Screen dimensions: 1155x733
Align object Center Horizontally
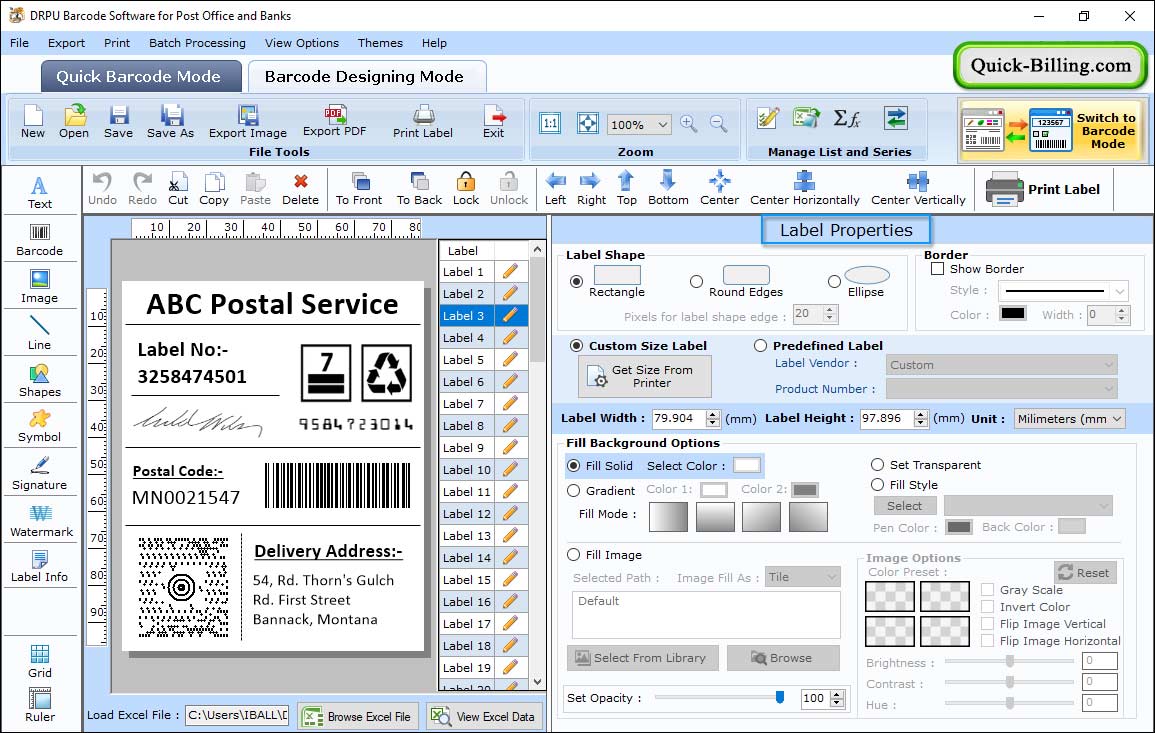[x=804, y=189]
